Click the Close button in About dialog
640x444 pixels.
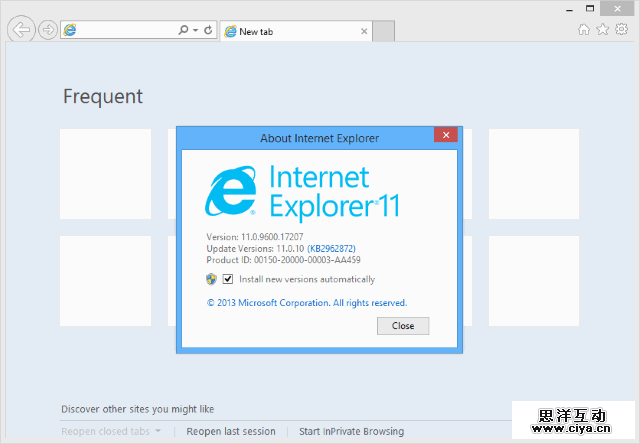403,326
